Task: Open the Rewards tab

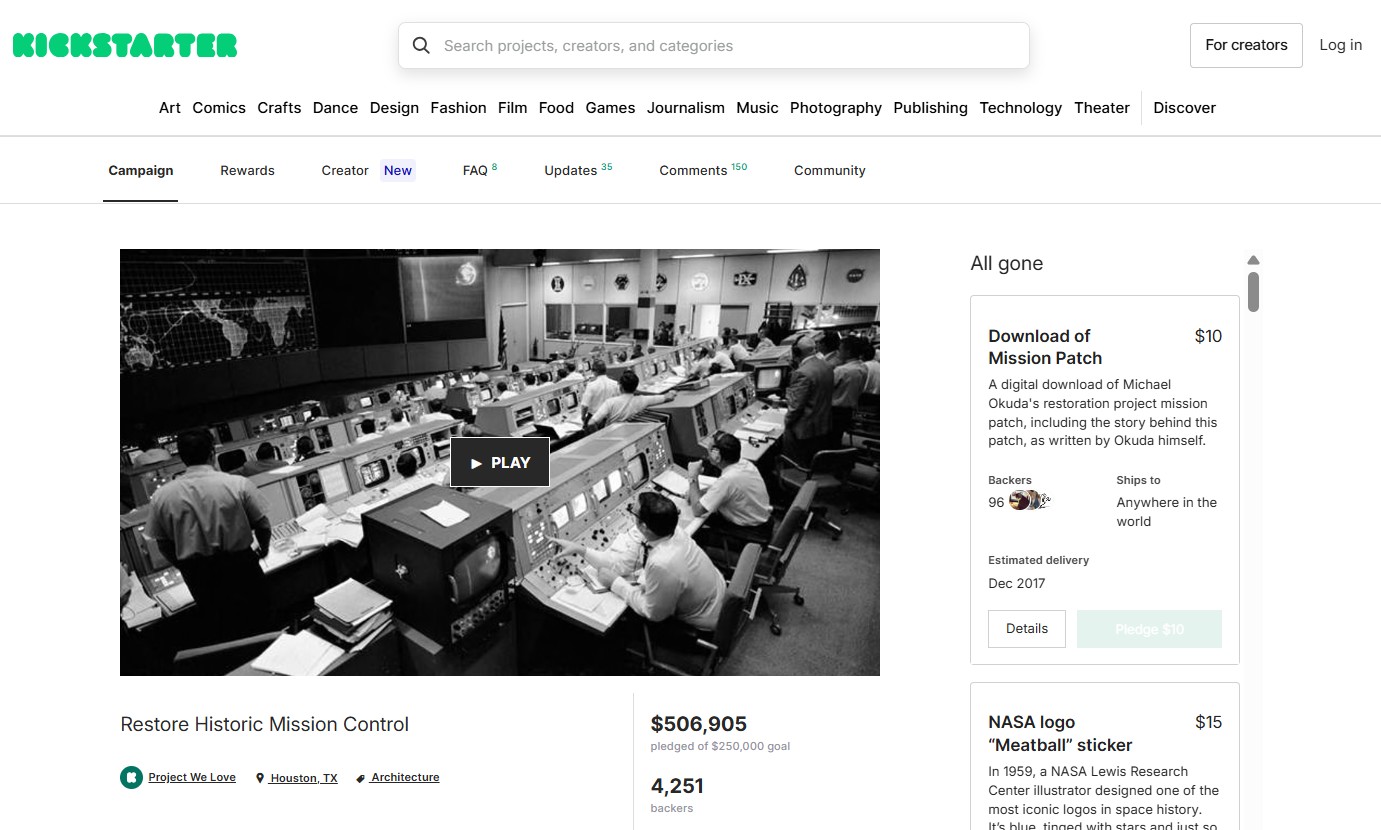Action: (x=247, y=171)
